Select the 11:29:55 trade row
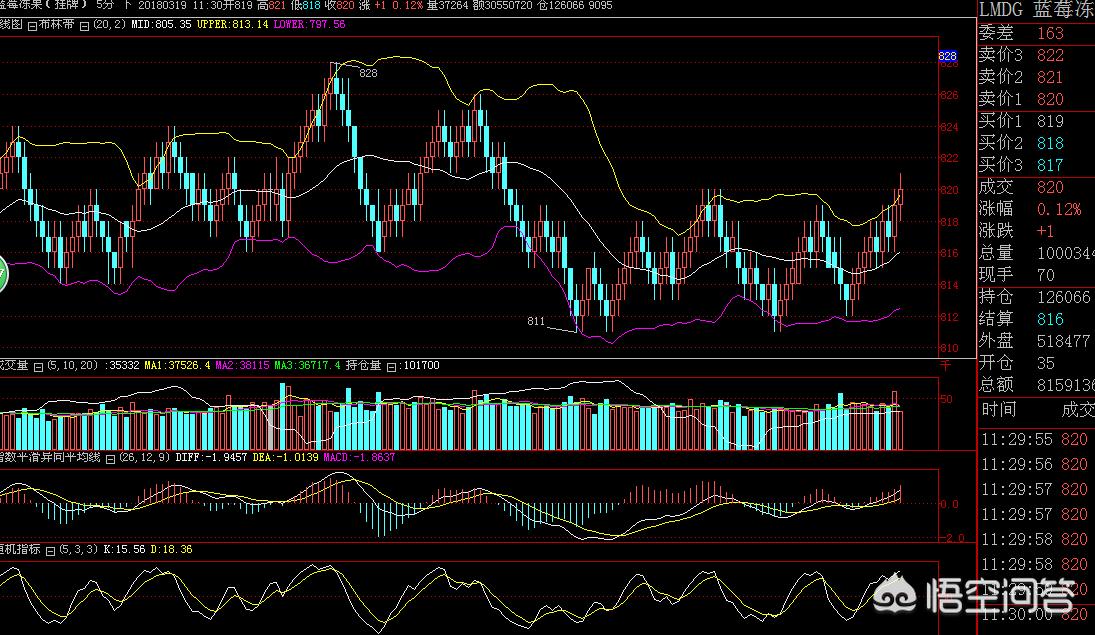The image size is (1095, 635). (1036, 439)
